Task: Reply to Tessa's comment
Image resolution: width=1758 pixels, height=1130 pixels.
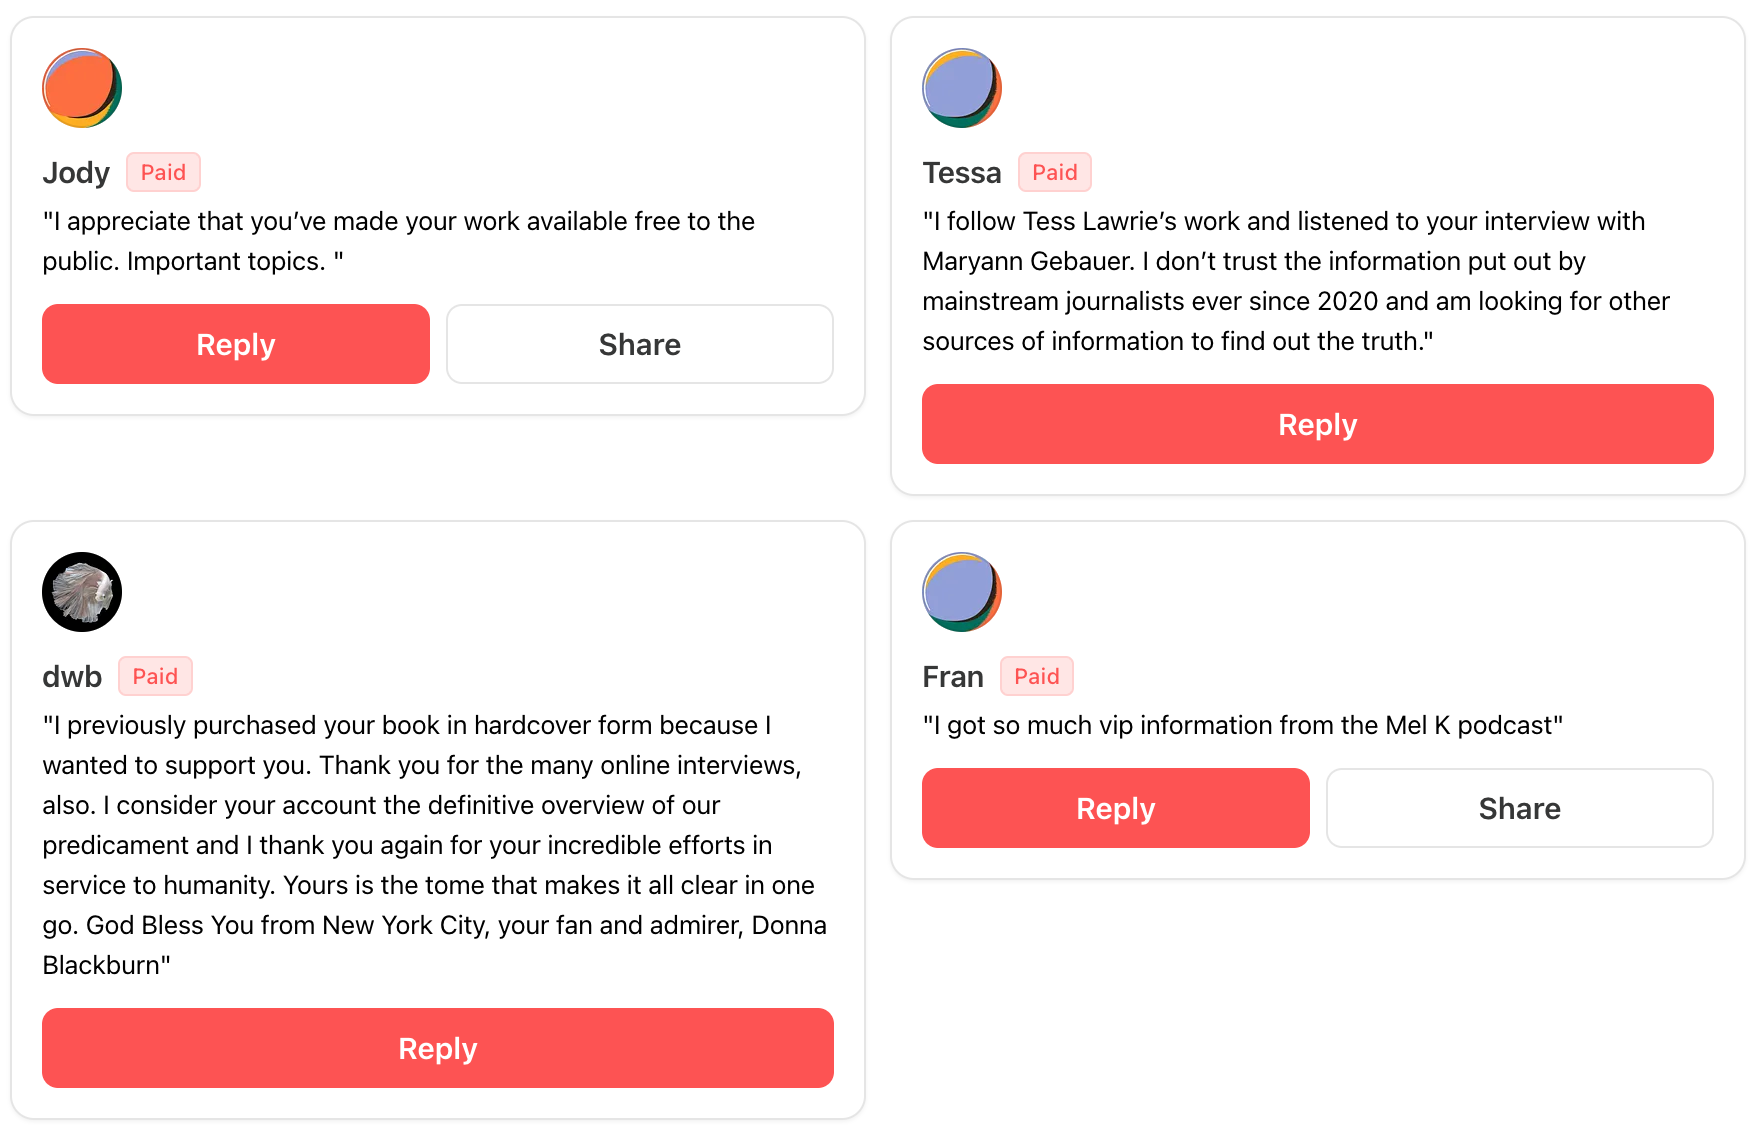Action: (1318, 424)
